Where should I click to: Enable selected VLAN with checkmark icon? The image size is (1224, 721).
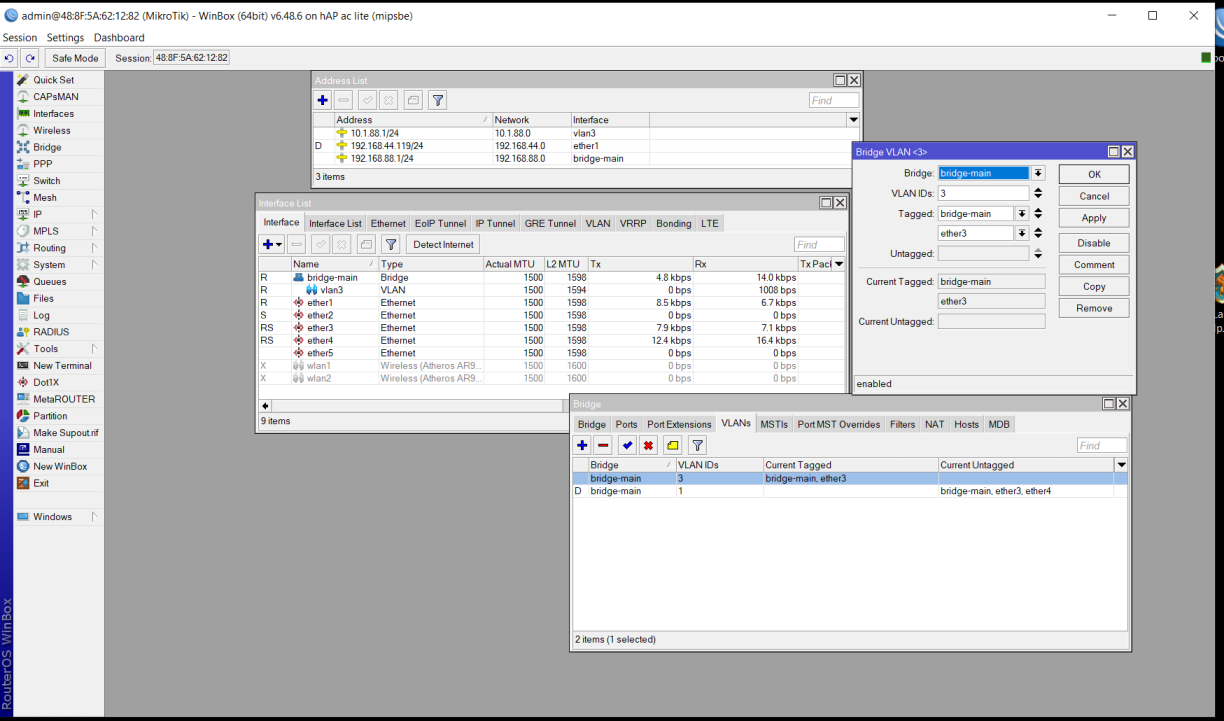point(627,445)
